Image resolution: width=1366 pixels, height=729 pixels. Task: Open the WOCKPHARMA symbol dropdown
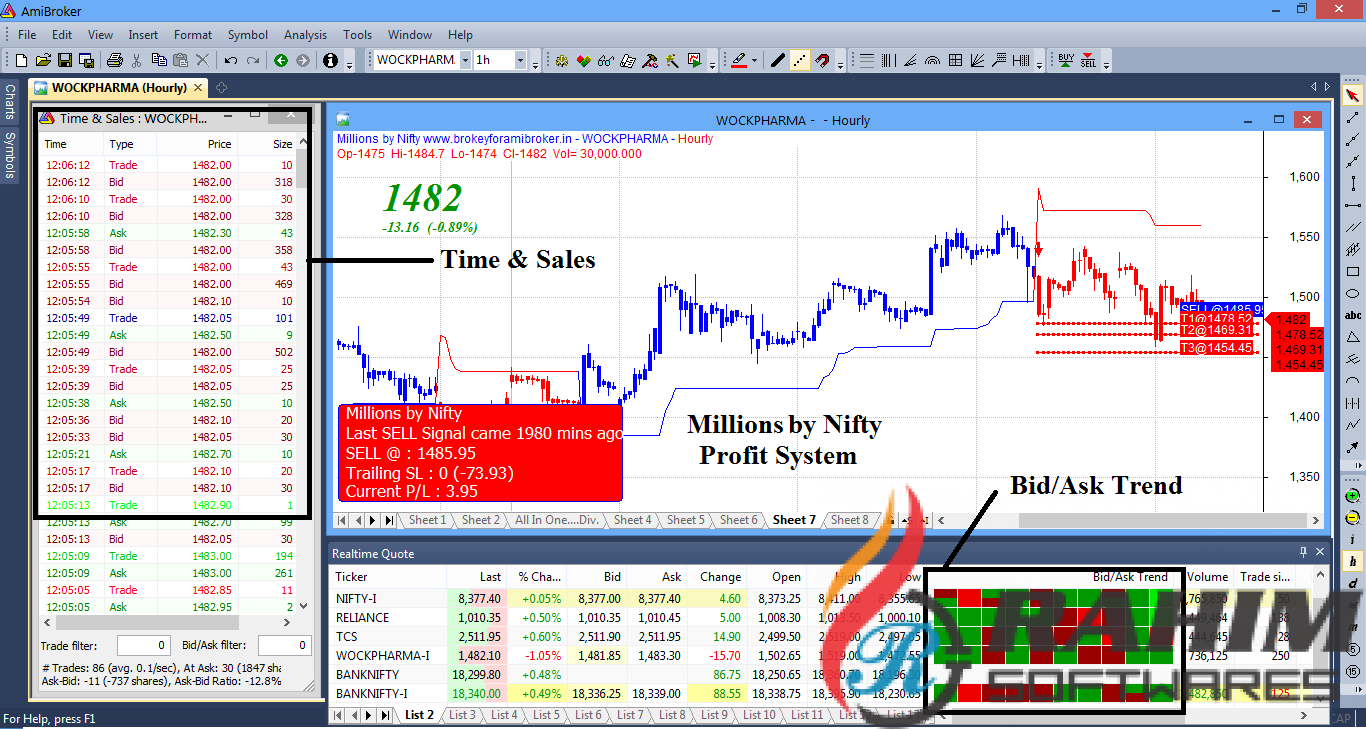(465, 60)
